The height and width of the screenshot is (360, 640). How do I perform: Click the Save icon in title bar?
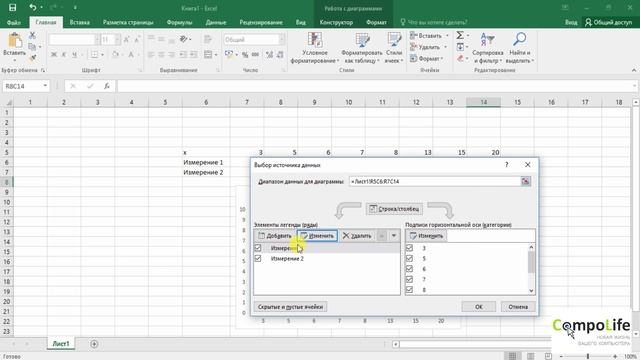tap(13, 7)
